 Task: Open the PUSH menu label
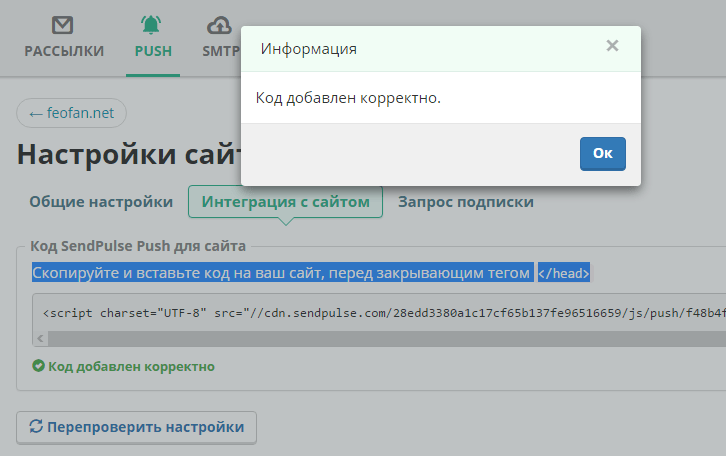point(153,51)
